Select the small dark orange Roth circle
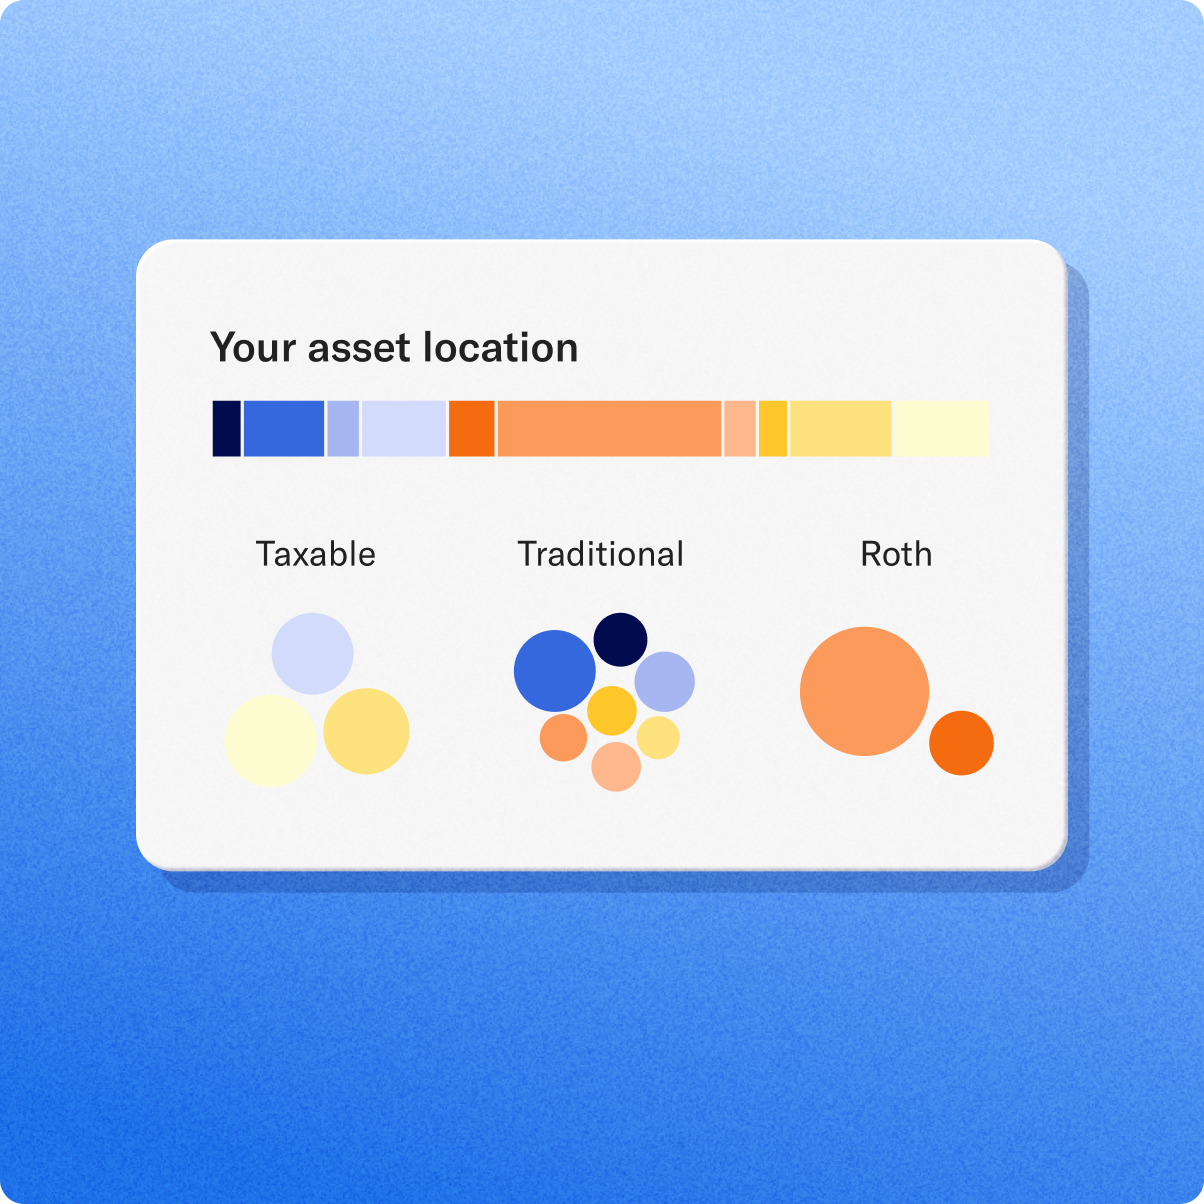 pyautogui.click(x=961, y=743)
